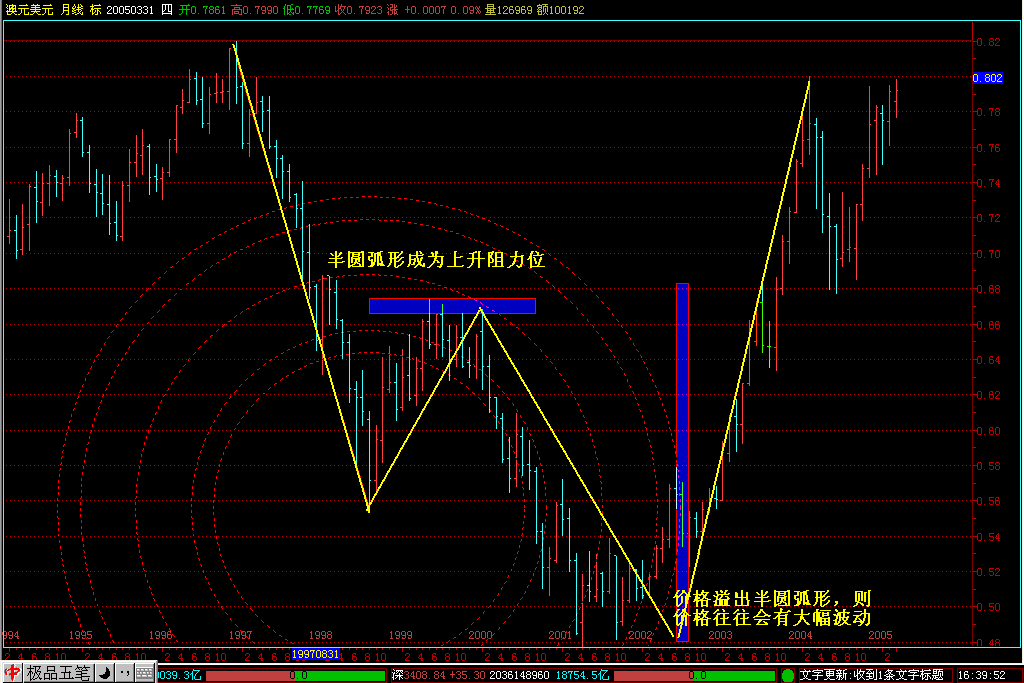Click the 月线 period label in header

[72, 10]
